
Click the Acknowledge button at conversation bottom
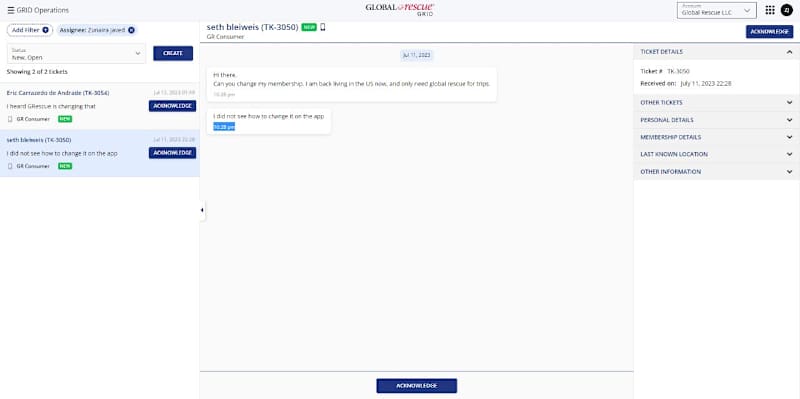pyautogui.click(x=416, y=386)
